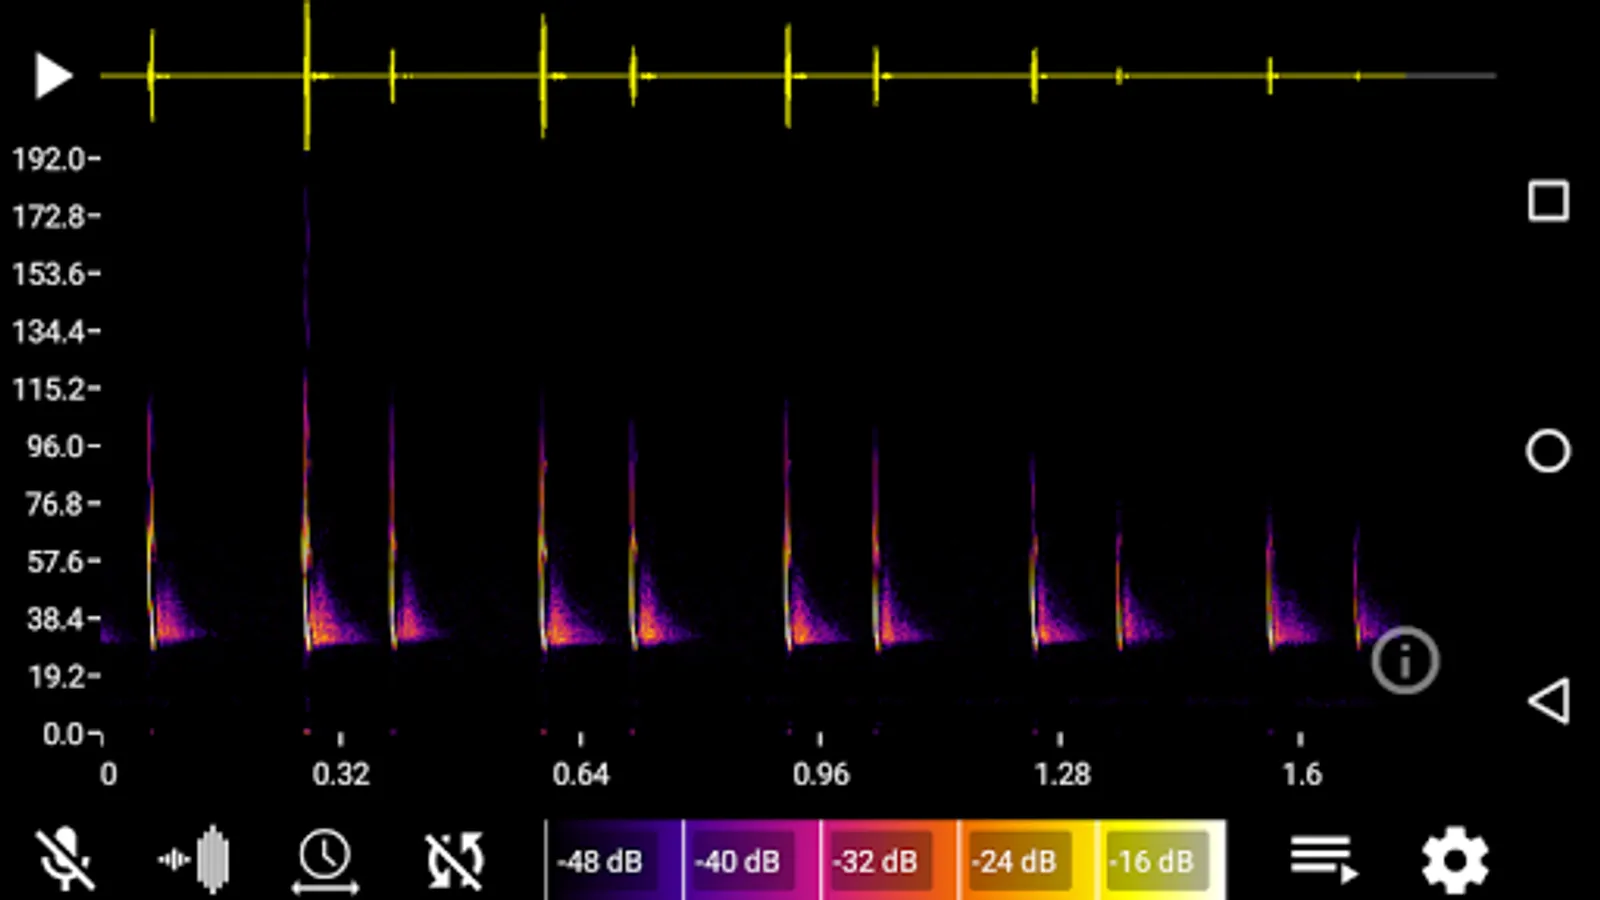
Task: Open the recordings playlist icon
Action: [1323, 860]
